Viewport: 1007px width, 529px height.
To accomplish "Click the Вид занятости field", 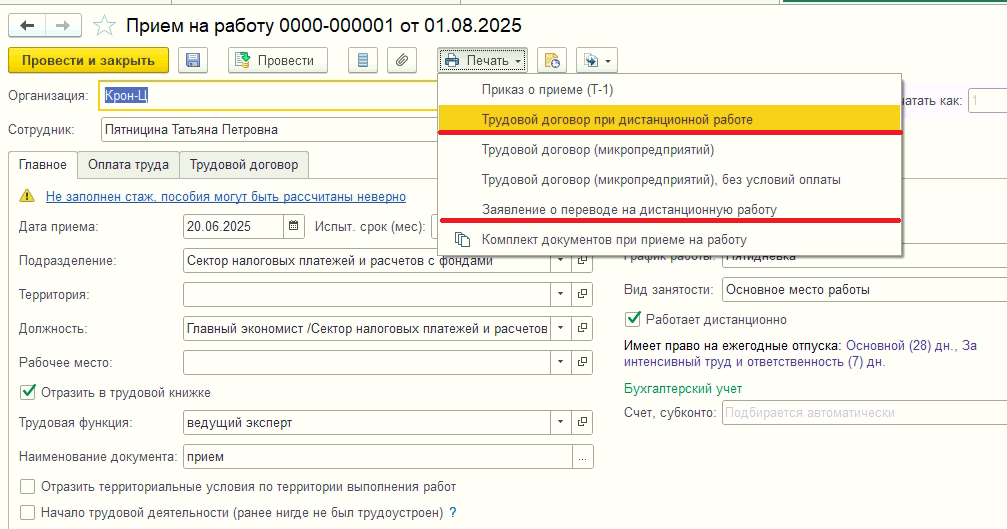I will click(x=864, y=290).
